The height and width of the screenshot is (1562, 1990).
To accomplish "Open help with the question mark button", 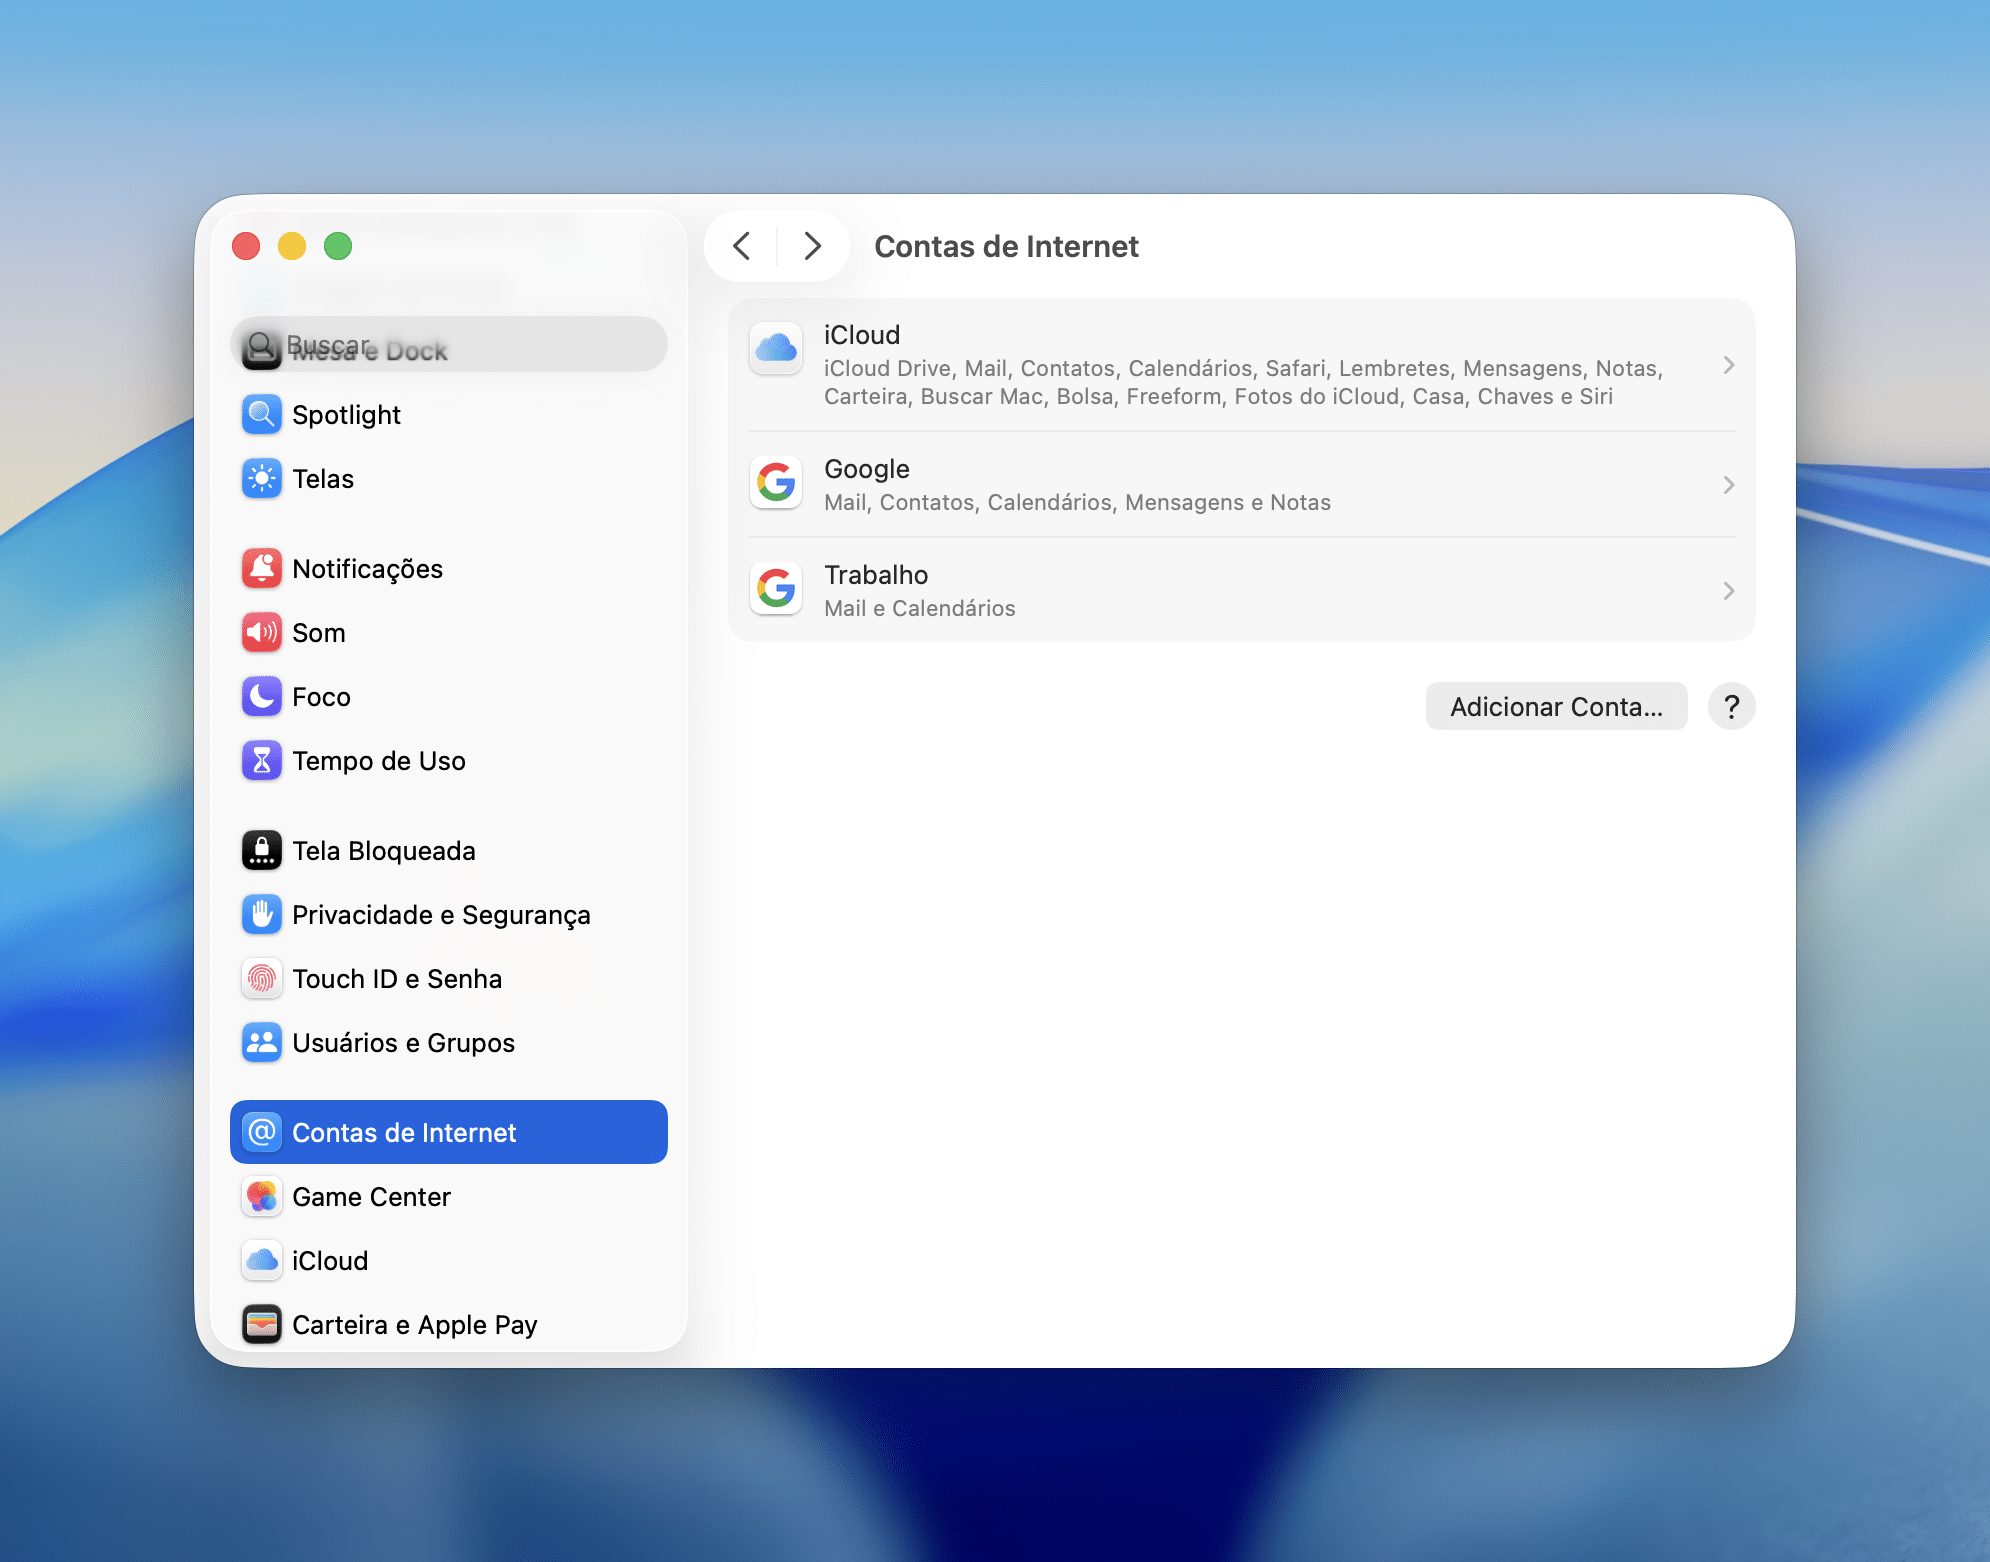I will (1731, 707).
